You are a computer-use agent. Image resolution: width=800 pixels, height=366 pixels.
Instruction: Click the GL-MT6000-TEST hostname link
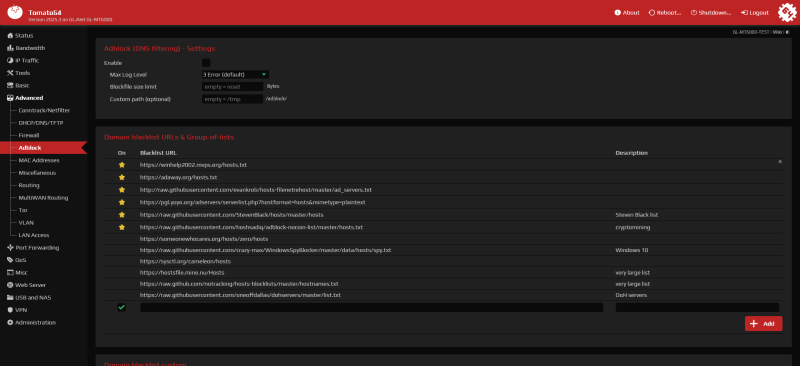[x=751, y=32]
